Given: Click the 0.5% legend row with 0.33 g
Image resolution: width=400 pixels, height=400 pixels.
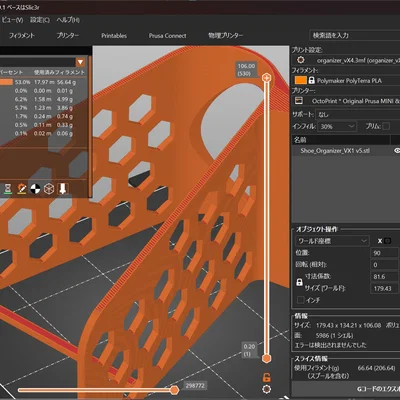Looking at the screenshot, I should [43, 125].
